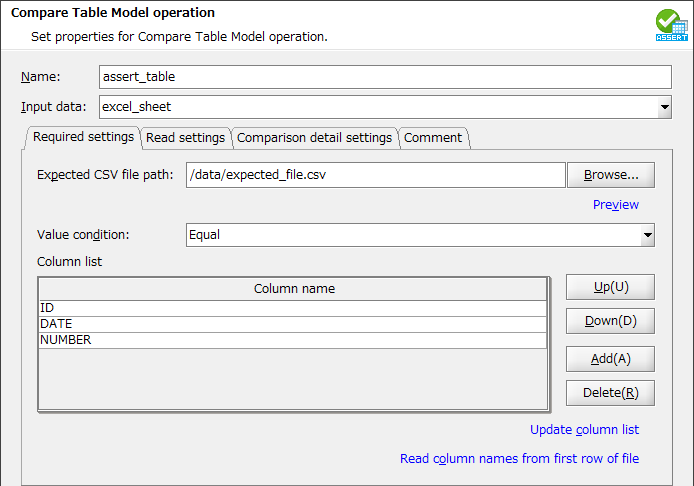Screen dimensions: 694x486
Task: Select the DATE column row
Action: 293,324
